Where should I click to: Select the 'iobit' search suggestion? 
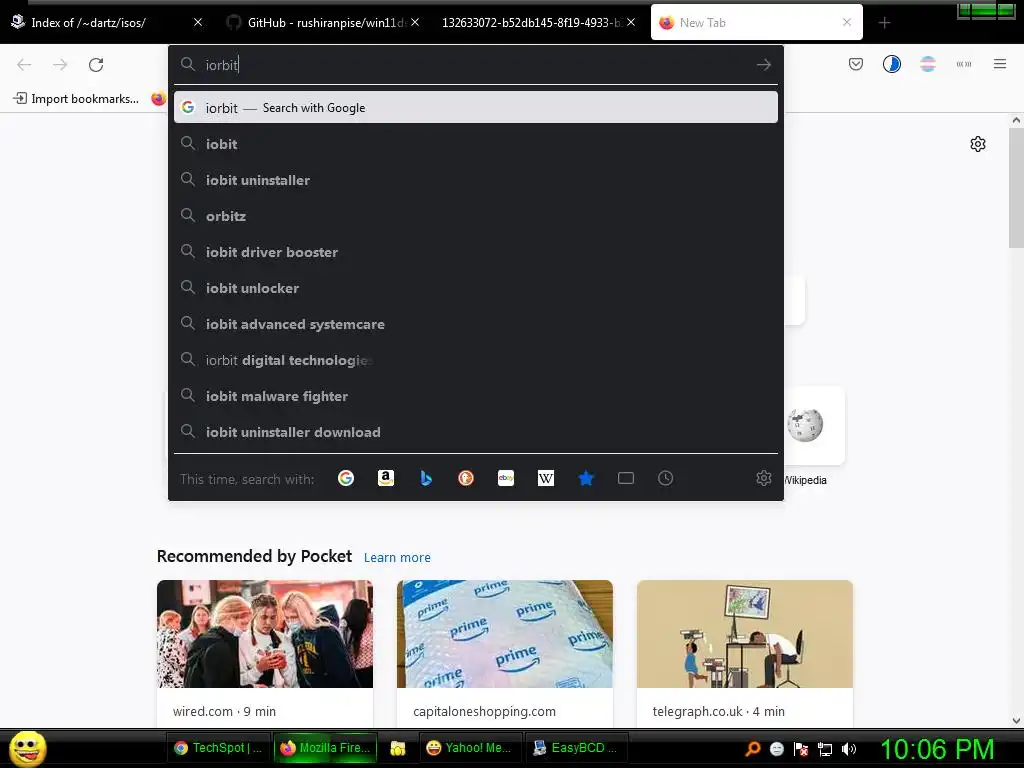point(475,144)
